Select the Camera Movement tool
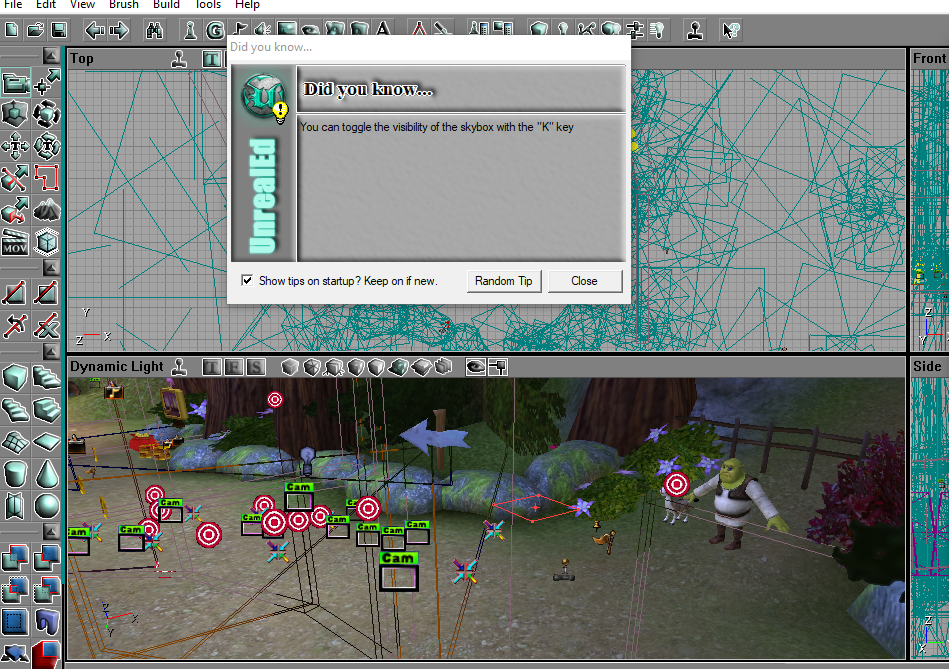 click(x=15, y=83)
